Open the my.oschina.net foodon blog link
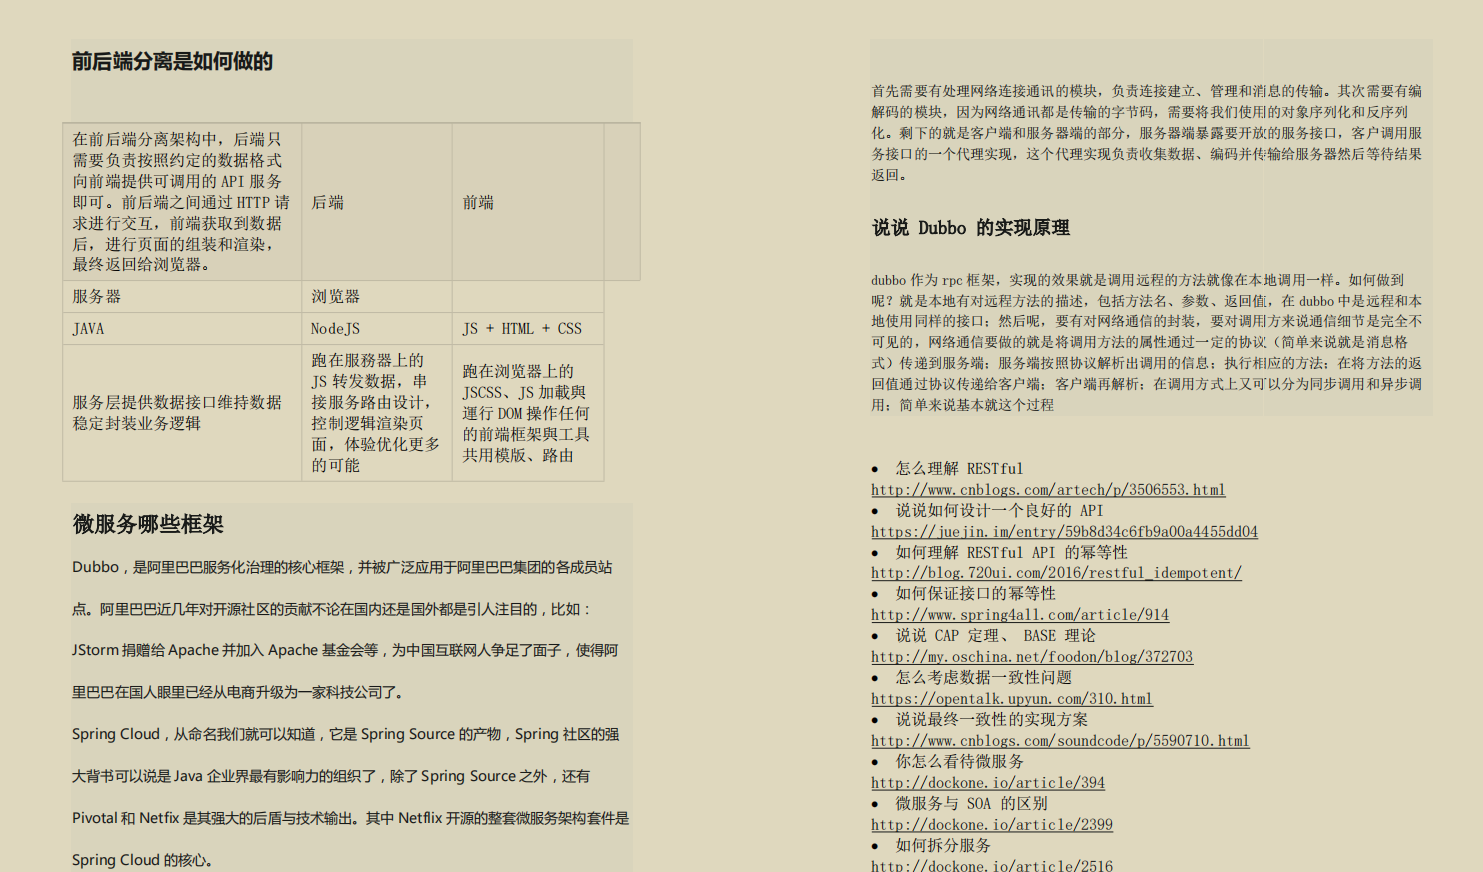The height and width of the screenshot is (872, 1483). [1032, 657]
